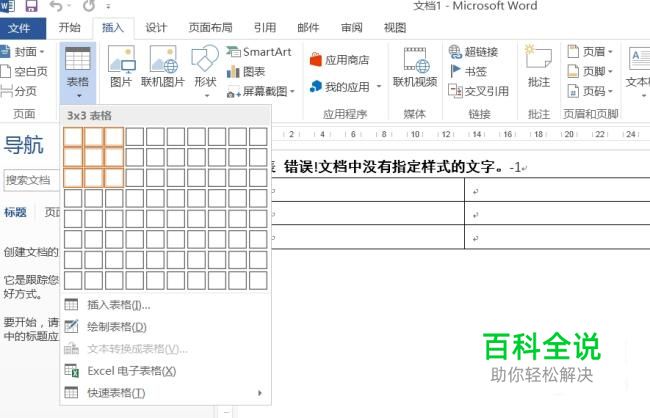
Task: Click the 文本框 text box icon
Action: coord(639,59)
